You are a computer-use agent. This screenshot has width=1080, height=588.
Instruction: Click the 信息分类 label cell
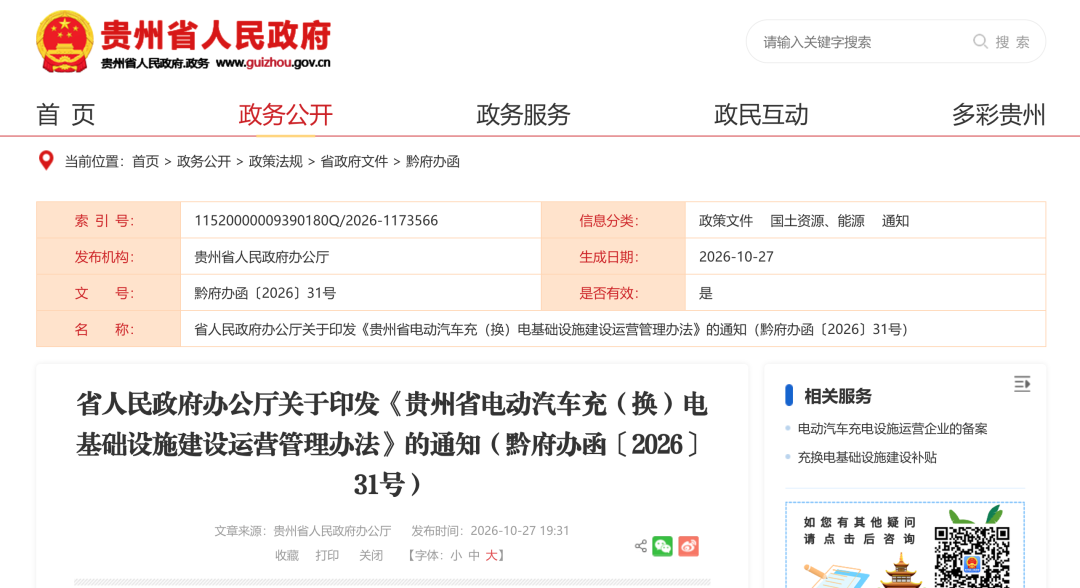613,220
